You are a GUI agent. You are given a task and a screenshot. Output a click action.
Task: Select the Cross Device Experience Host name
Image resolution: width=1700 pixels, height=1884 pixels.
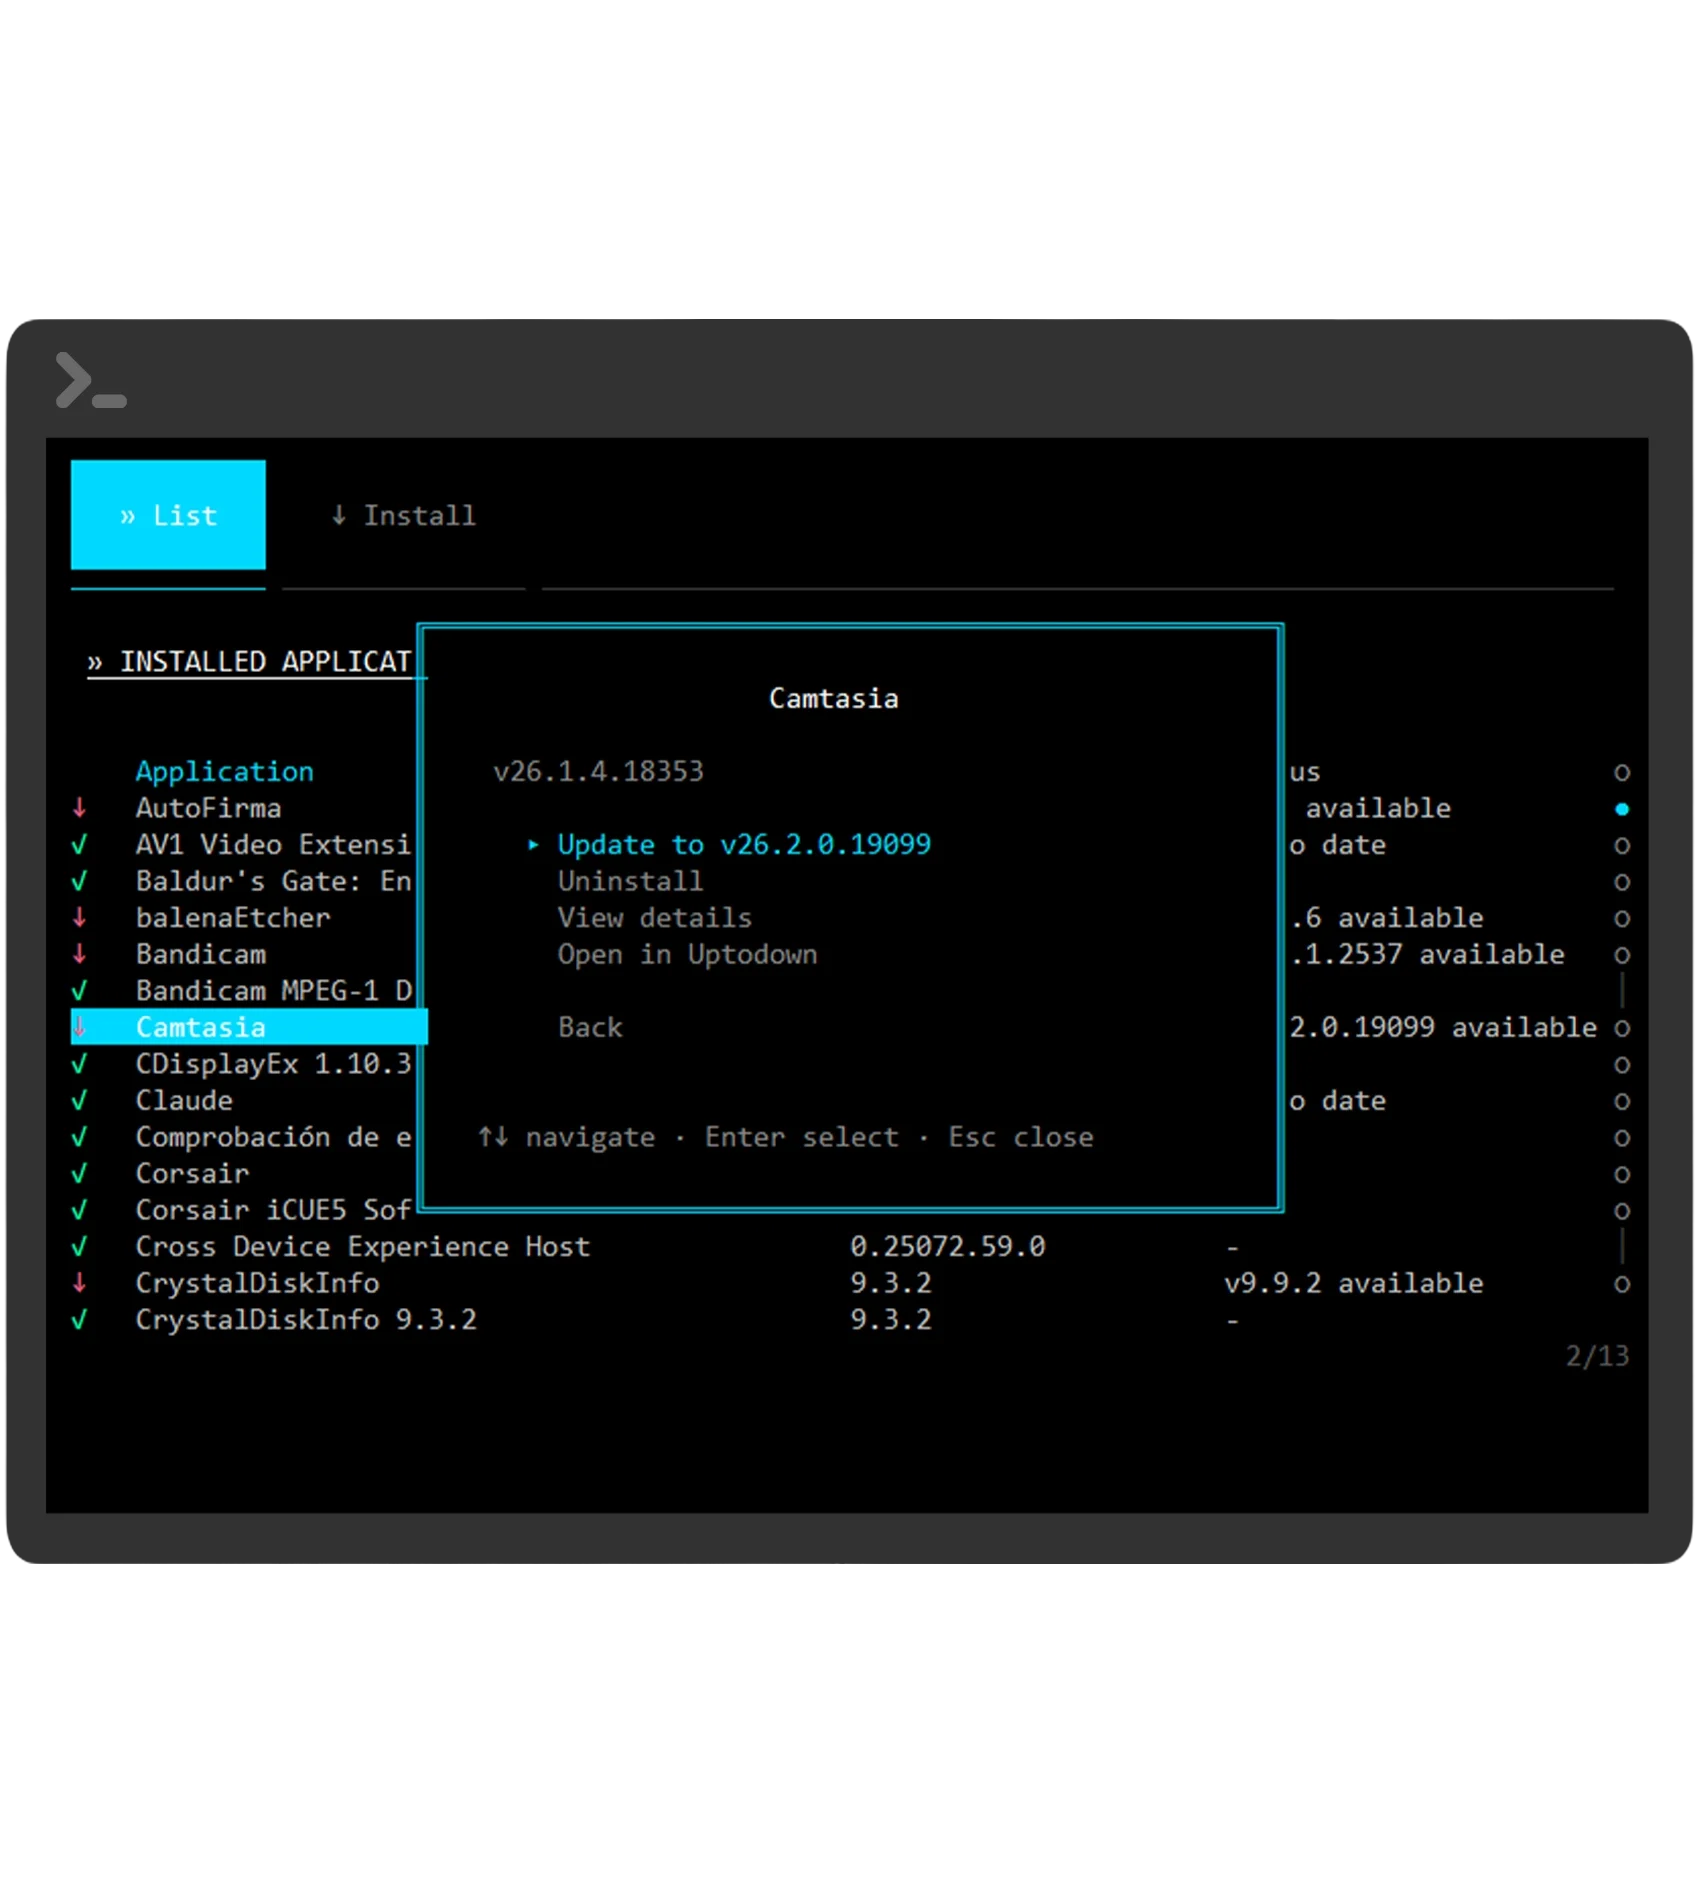363,1246
